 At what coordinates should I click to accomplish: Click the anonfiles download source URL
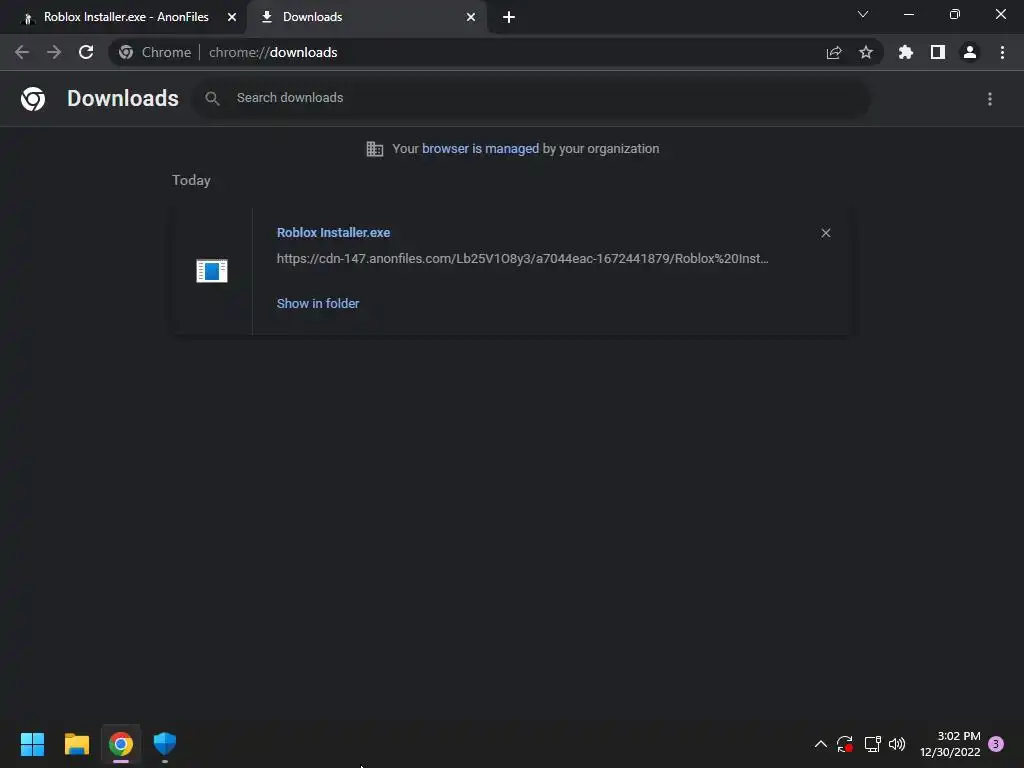(522, 259)
